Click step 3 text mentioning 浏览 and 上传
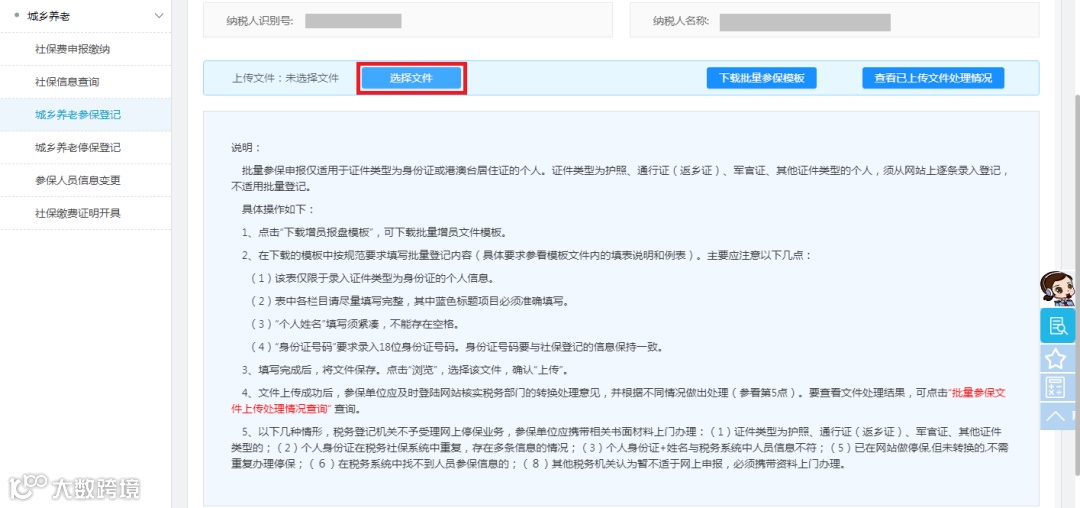1080x508 pixels. click(405, 370)
